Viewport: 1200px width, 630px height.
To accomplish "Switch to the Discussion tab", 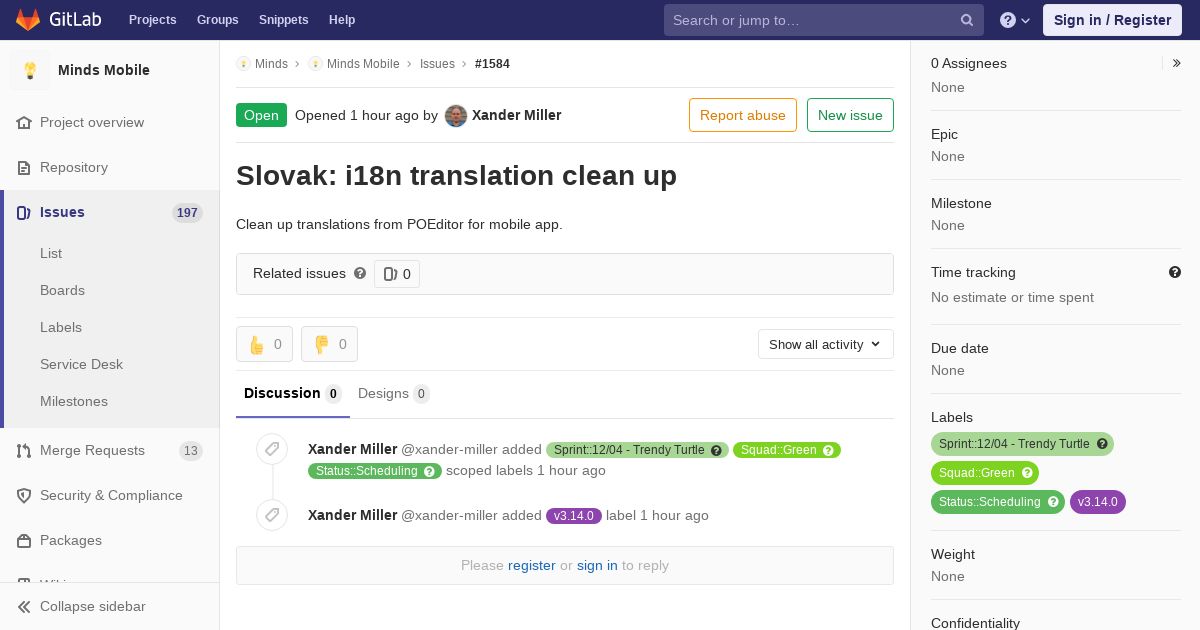I will tap(293, 394).
